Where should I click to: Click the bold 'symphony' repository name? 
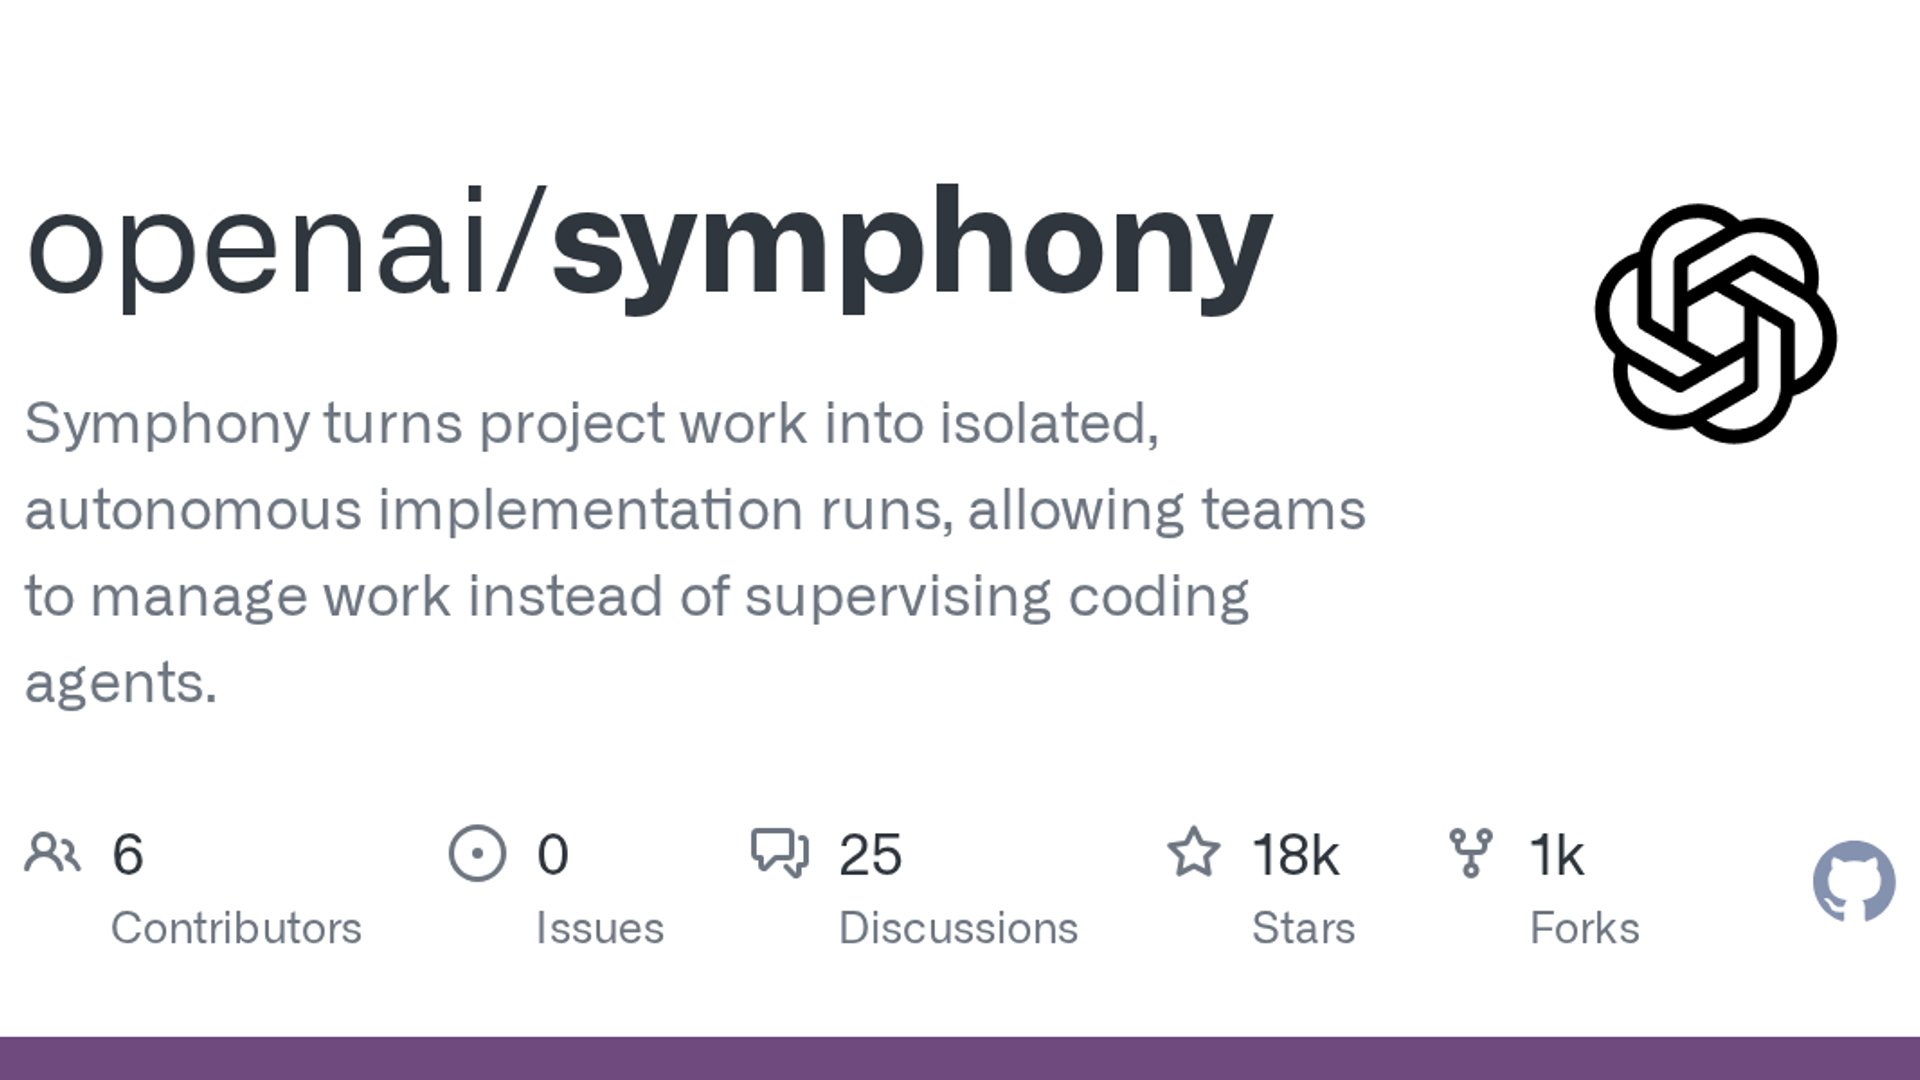pyautogui.click(x=911, y=245)
